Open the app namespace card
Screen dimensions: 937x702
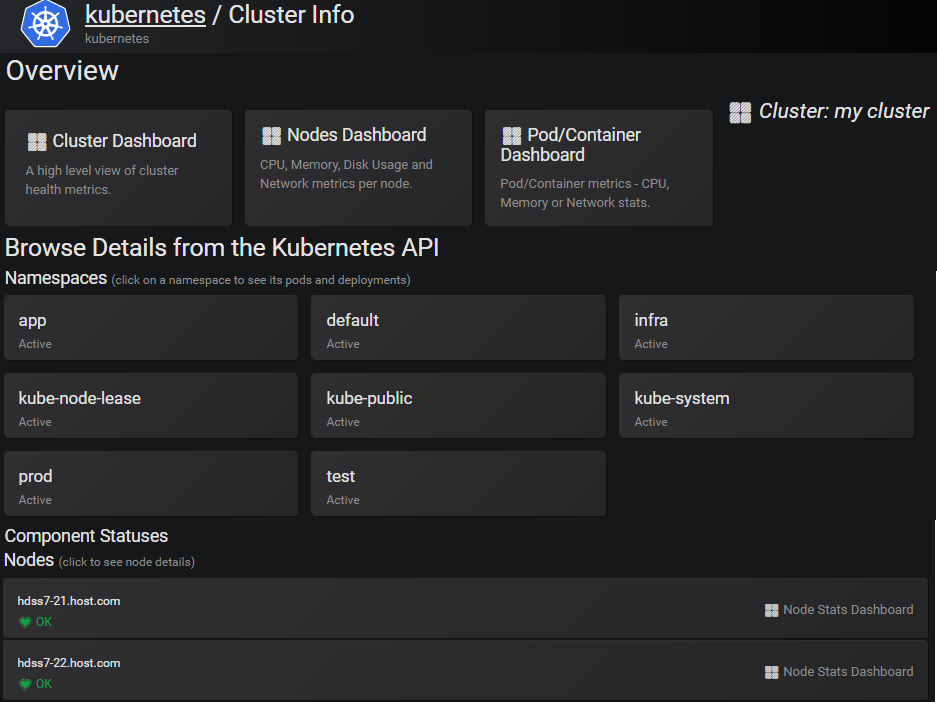click(x=151, y=328)
